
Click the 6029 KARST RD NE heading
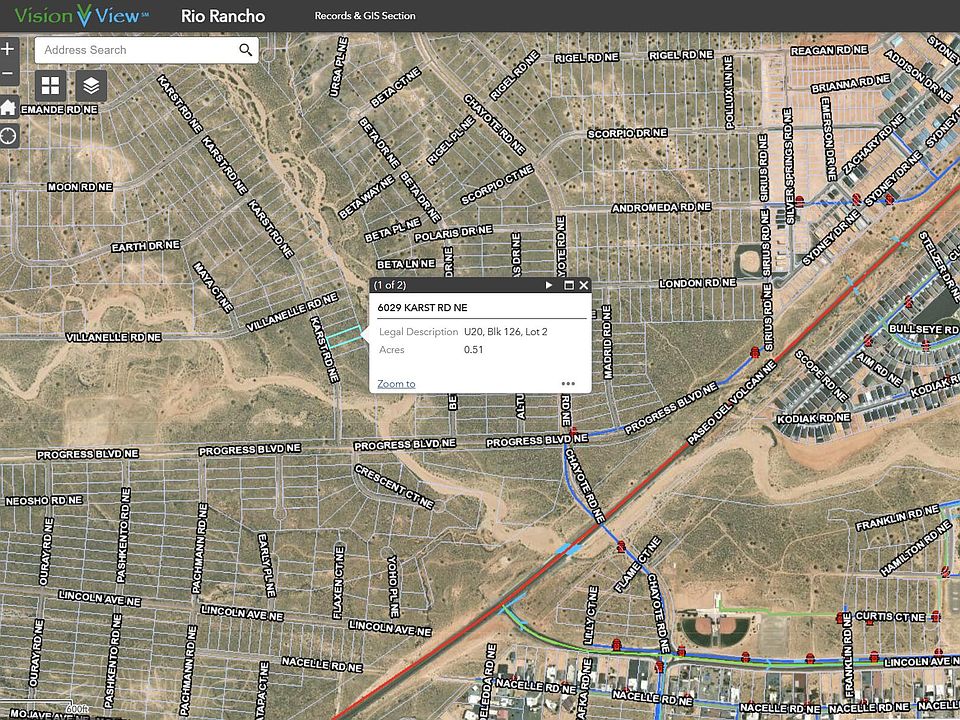coord(422,307)
